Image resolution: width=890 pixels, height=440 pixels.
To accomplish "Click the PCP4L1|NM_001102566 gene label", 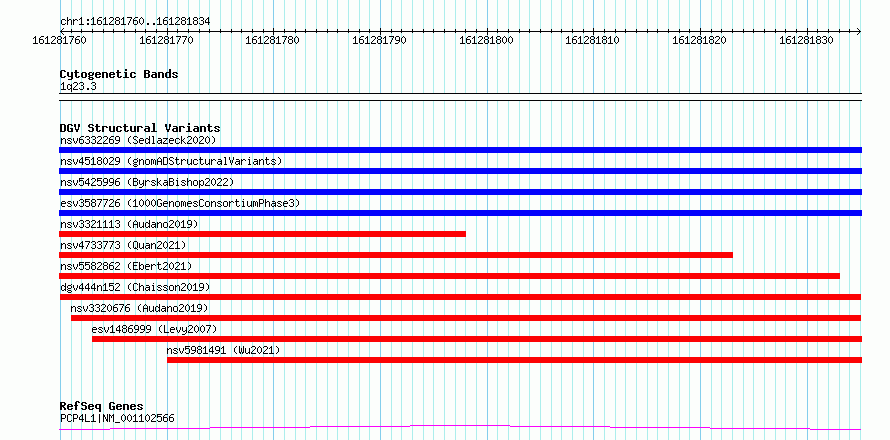I will tap(117, 418).
